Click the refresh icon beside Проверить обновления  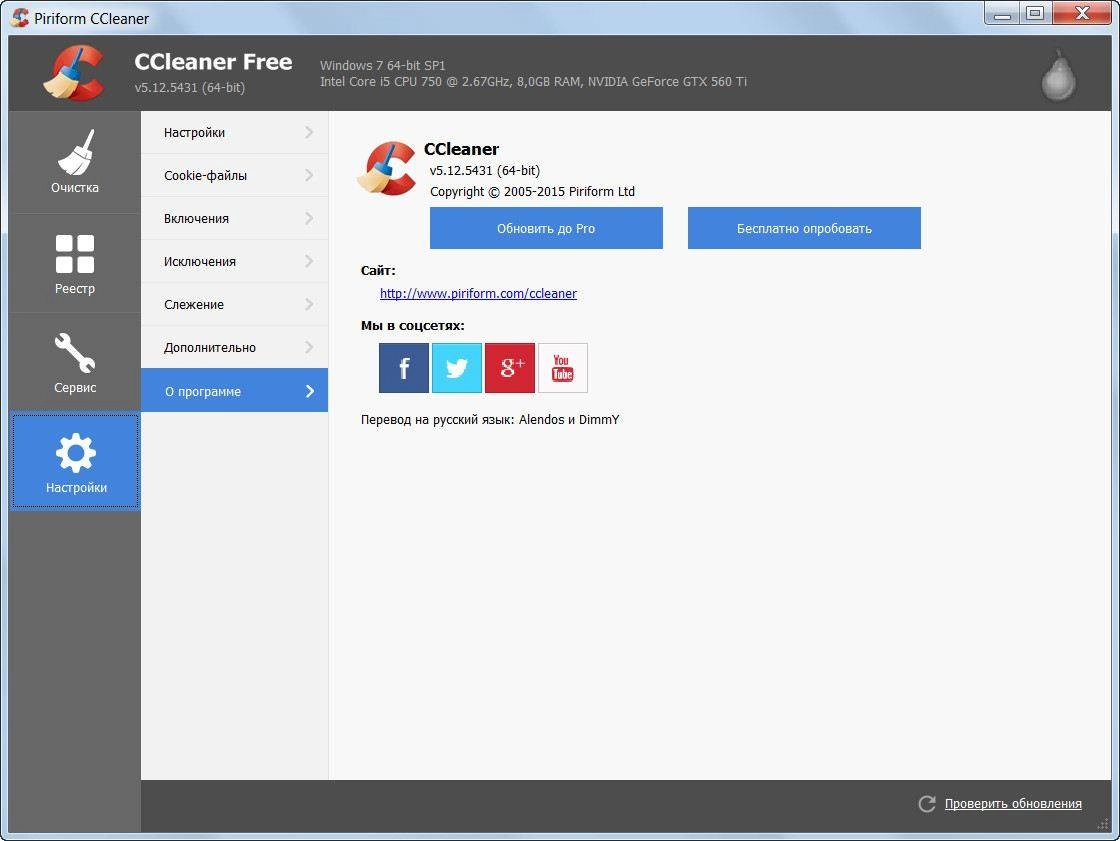coord(927,804)
